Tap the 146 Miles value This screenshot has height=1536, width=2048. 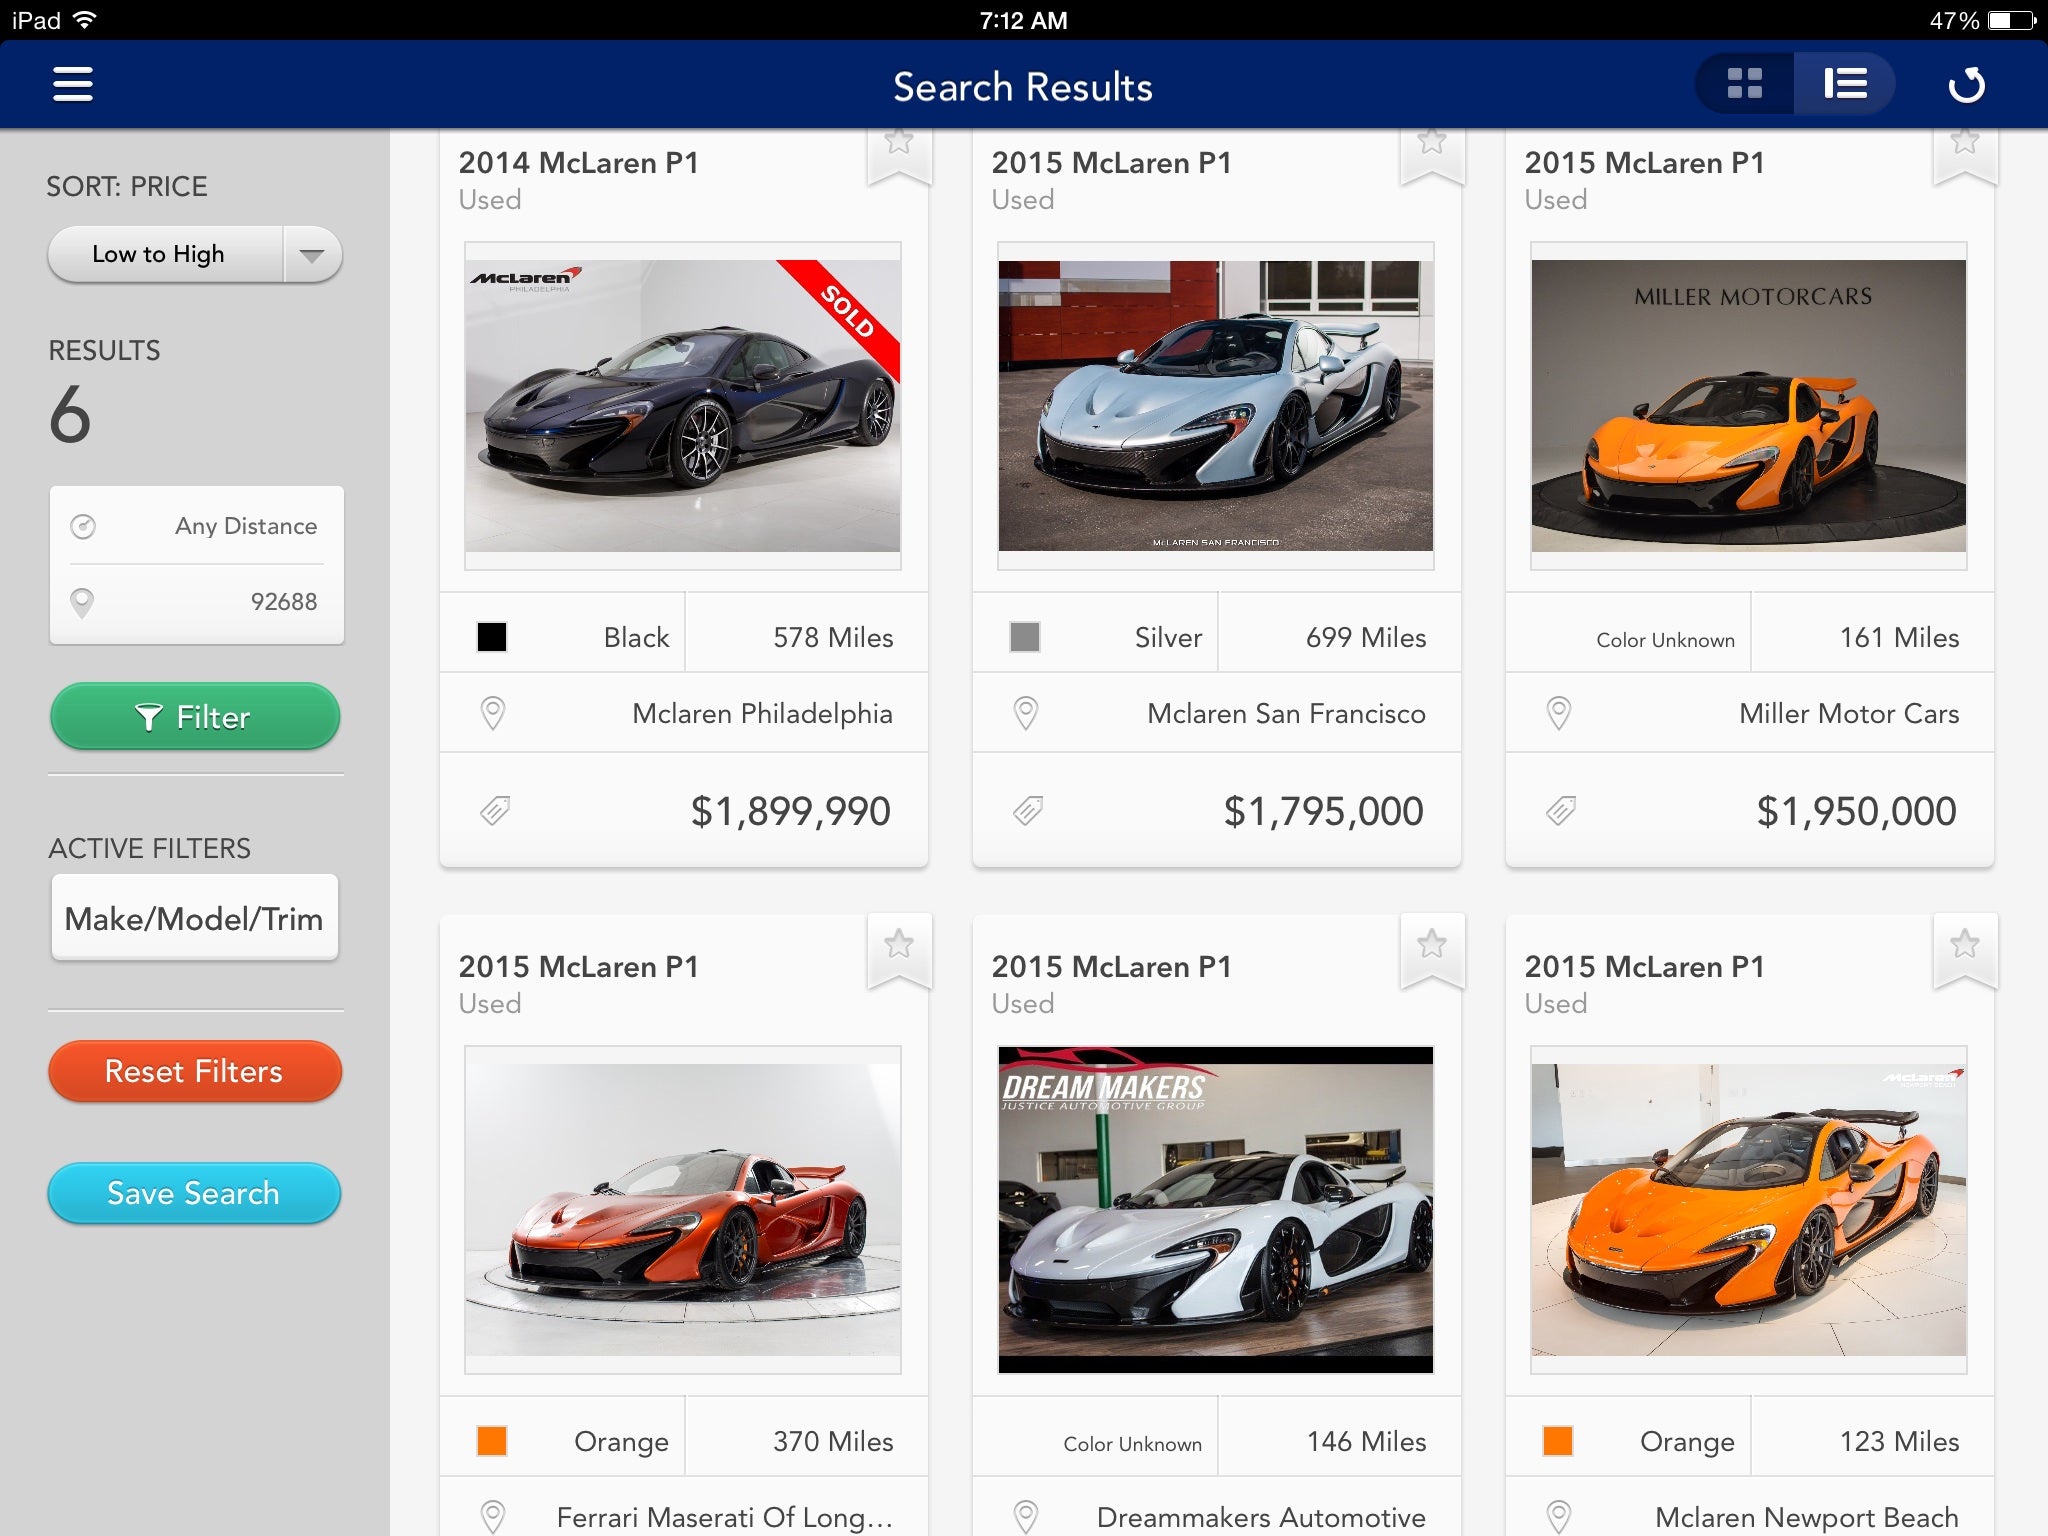[1367, 1441]
